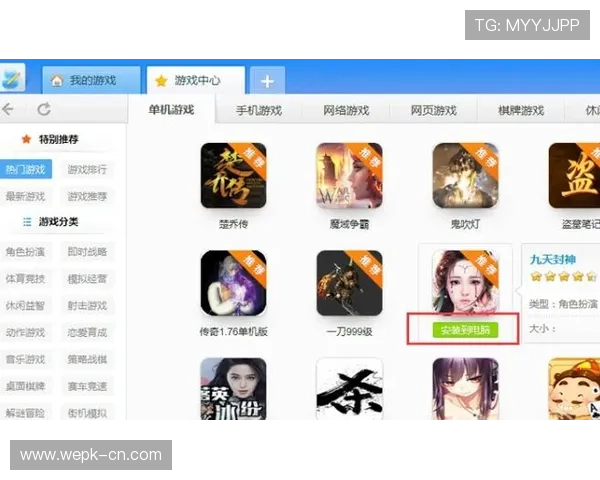
Task: Choose 解谜冒险 game category
Action: tap(25, 413)
